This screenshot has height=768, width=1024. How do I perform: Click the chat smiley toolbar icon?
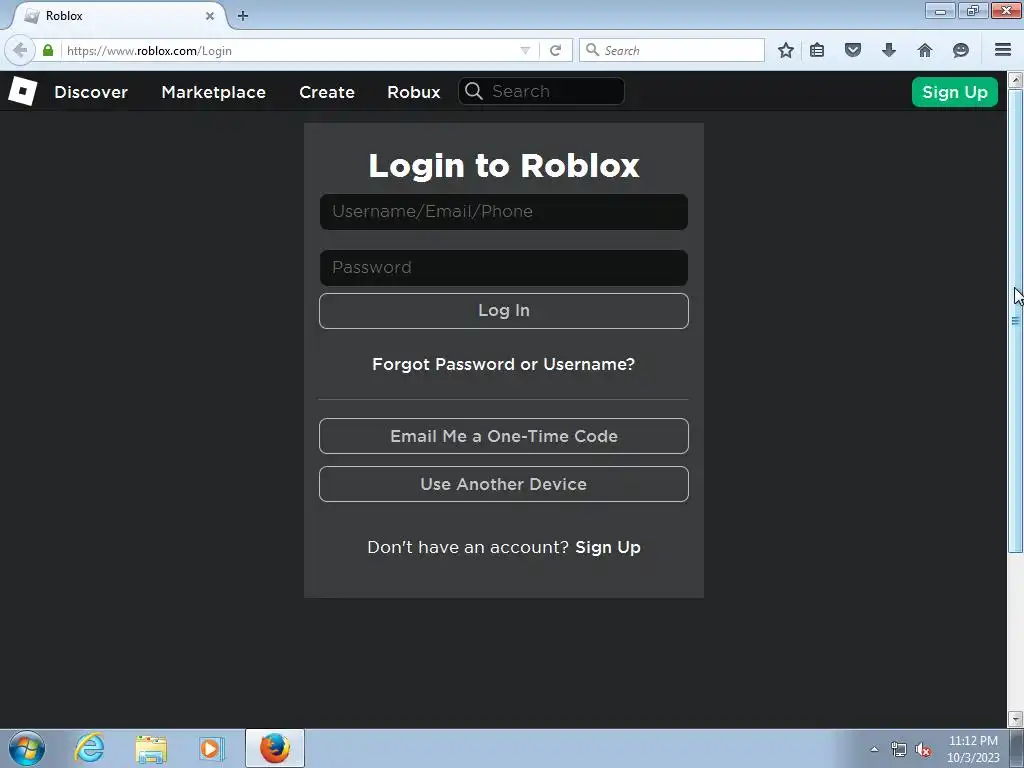[961, 50]
